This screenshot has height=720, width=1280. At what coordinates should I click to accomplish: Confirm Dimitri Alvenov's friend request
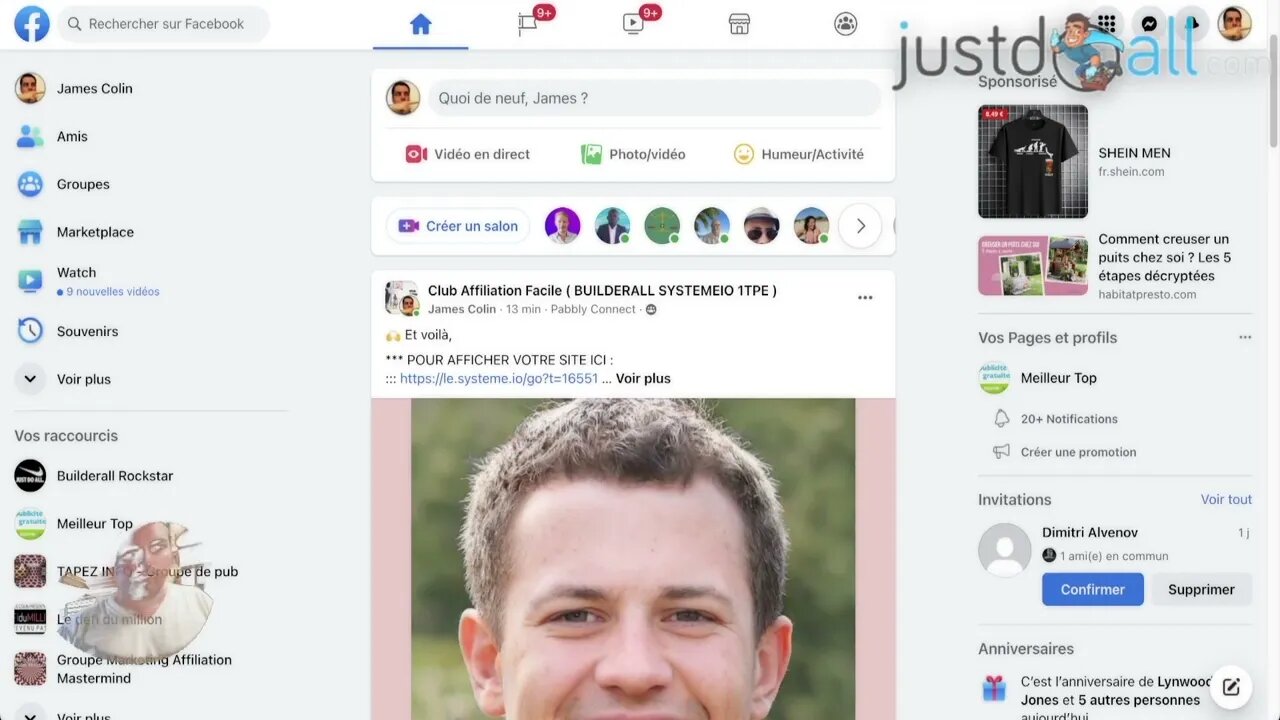coord(1093,589)
